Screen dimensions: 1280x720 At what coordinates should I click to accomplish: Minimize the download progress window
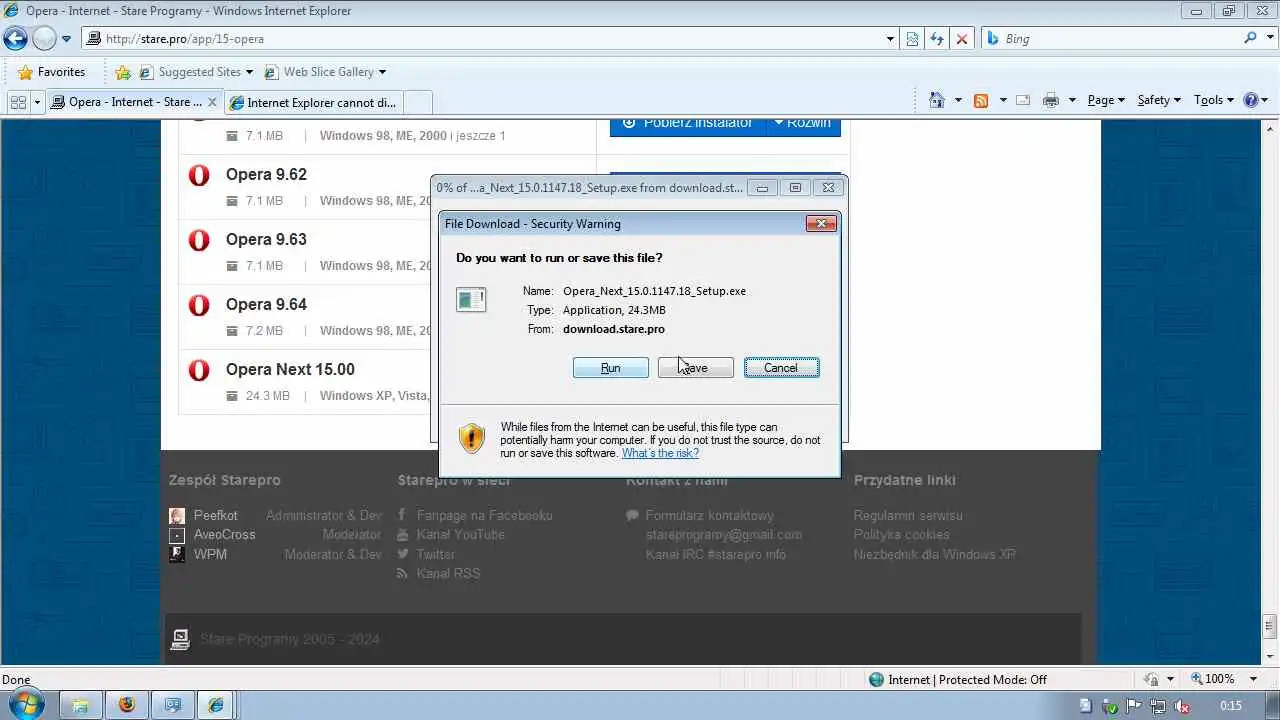click(762, 187)
